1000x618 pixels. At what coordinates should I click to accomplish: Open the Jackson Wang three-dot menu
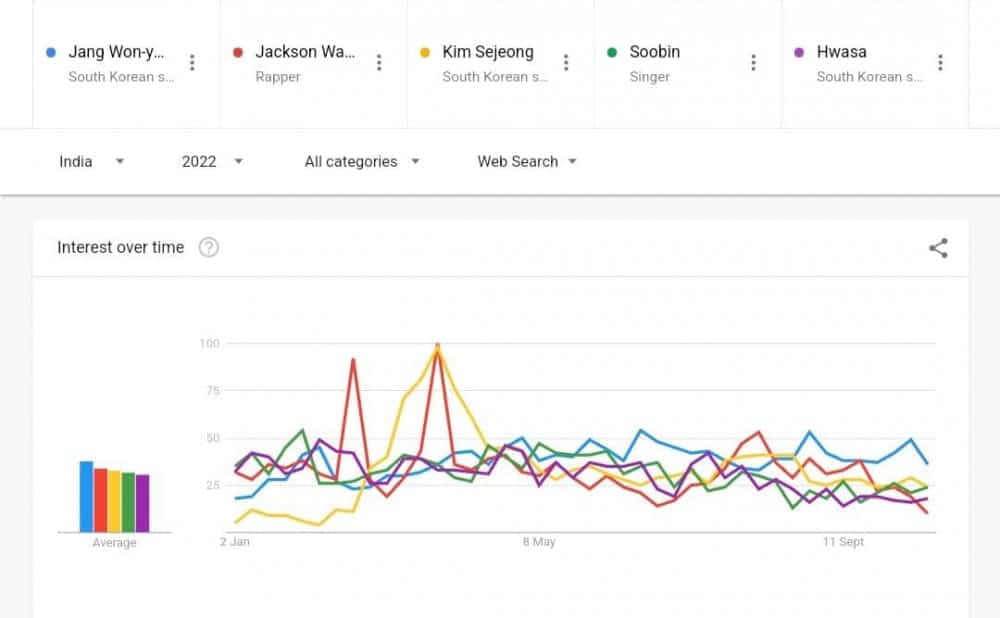click(x=379, y=63)
